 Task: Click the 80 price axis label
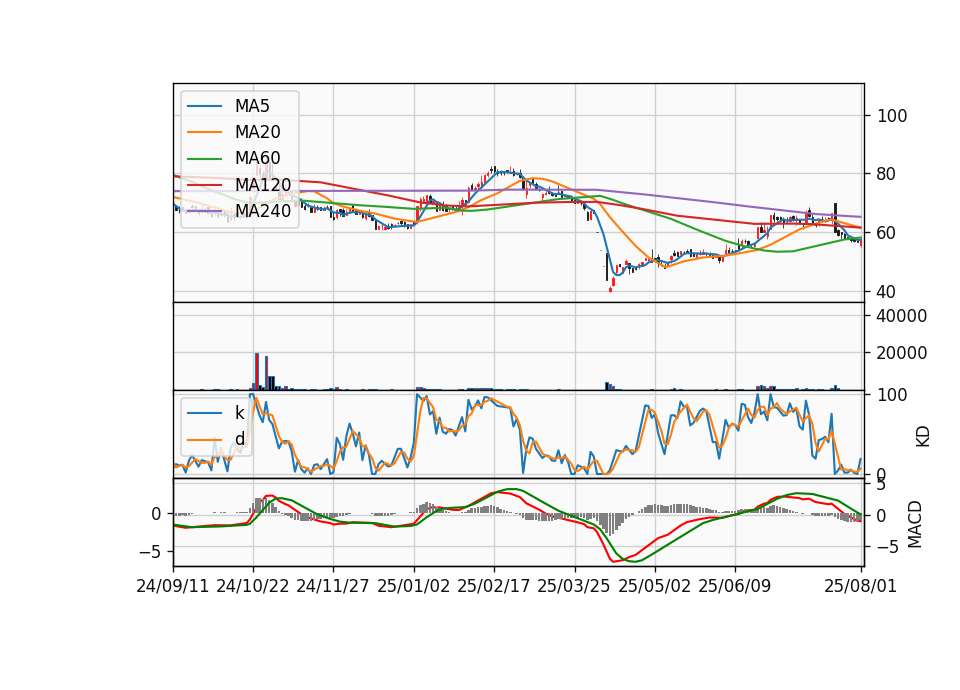pyautogui.click(x=887, y=174)
